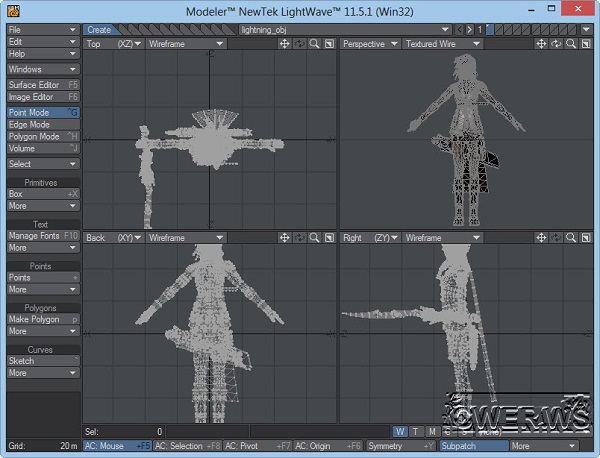Maximize the Back viewport with its corner icon

pyautogui.click(x=328, y=238)
